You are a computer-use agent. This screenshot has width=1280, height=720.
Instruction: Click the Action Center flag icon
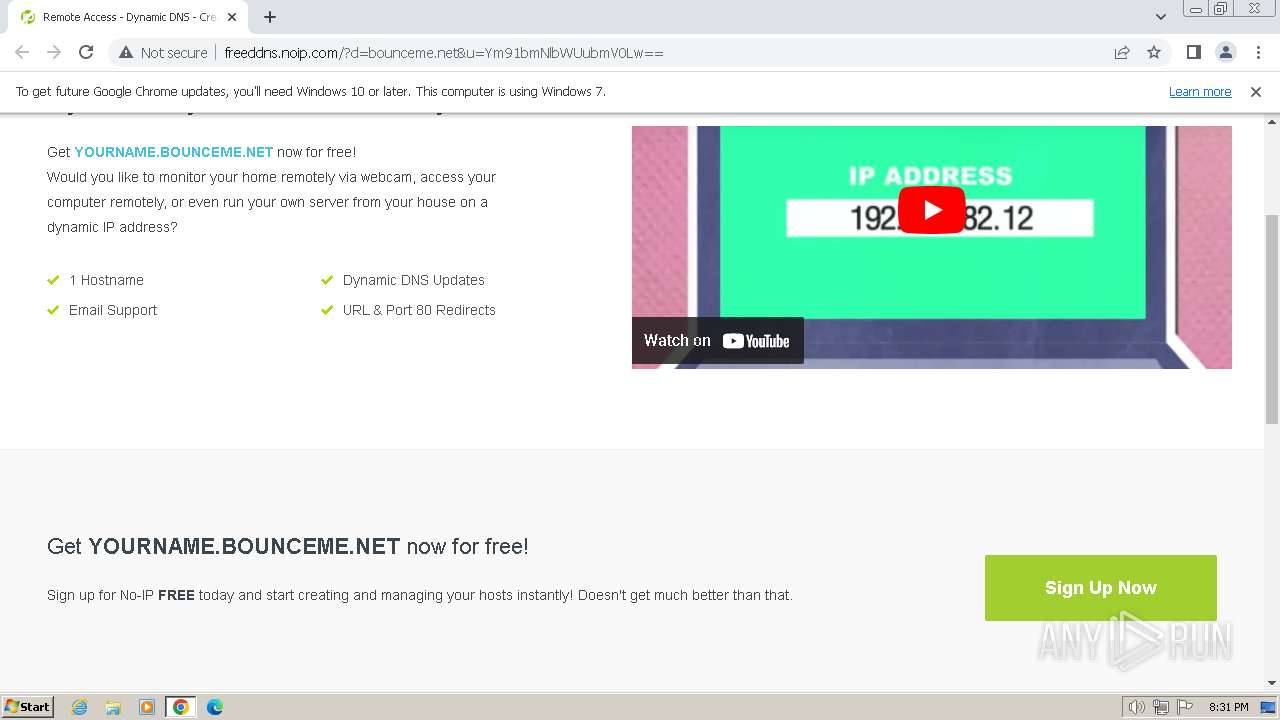click(1184, 707)
